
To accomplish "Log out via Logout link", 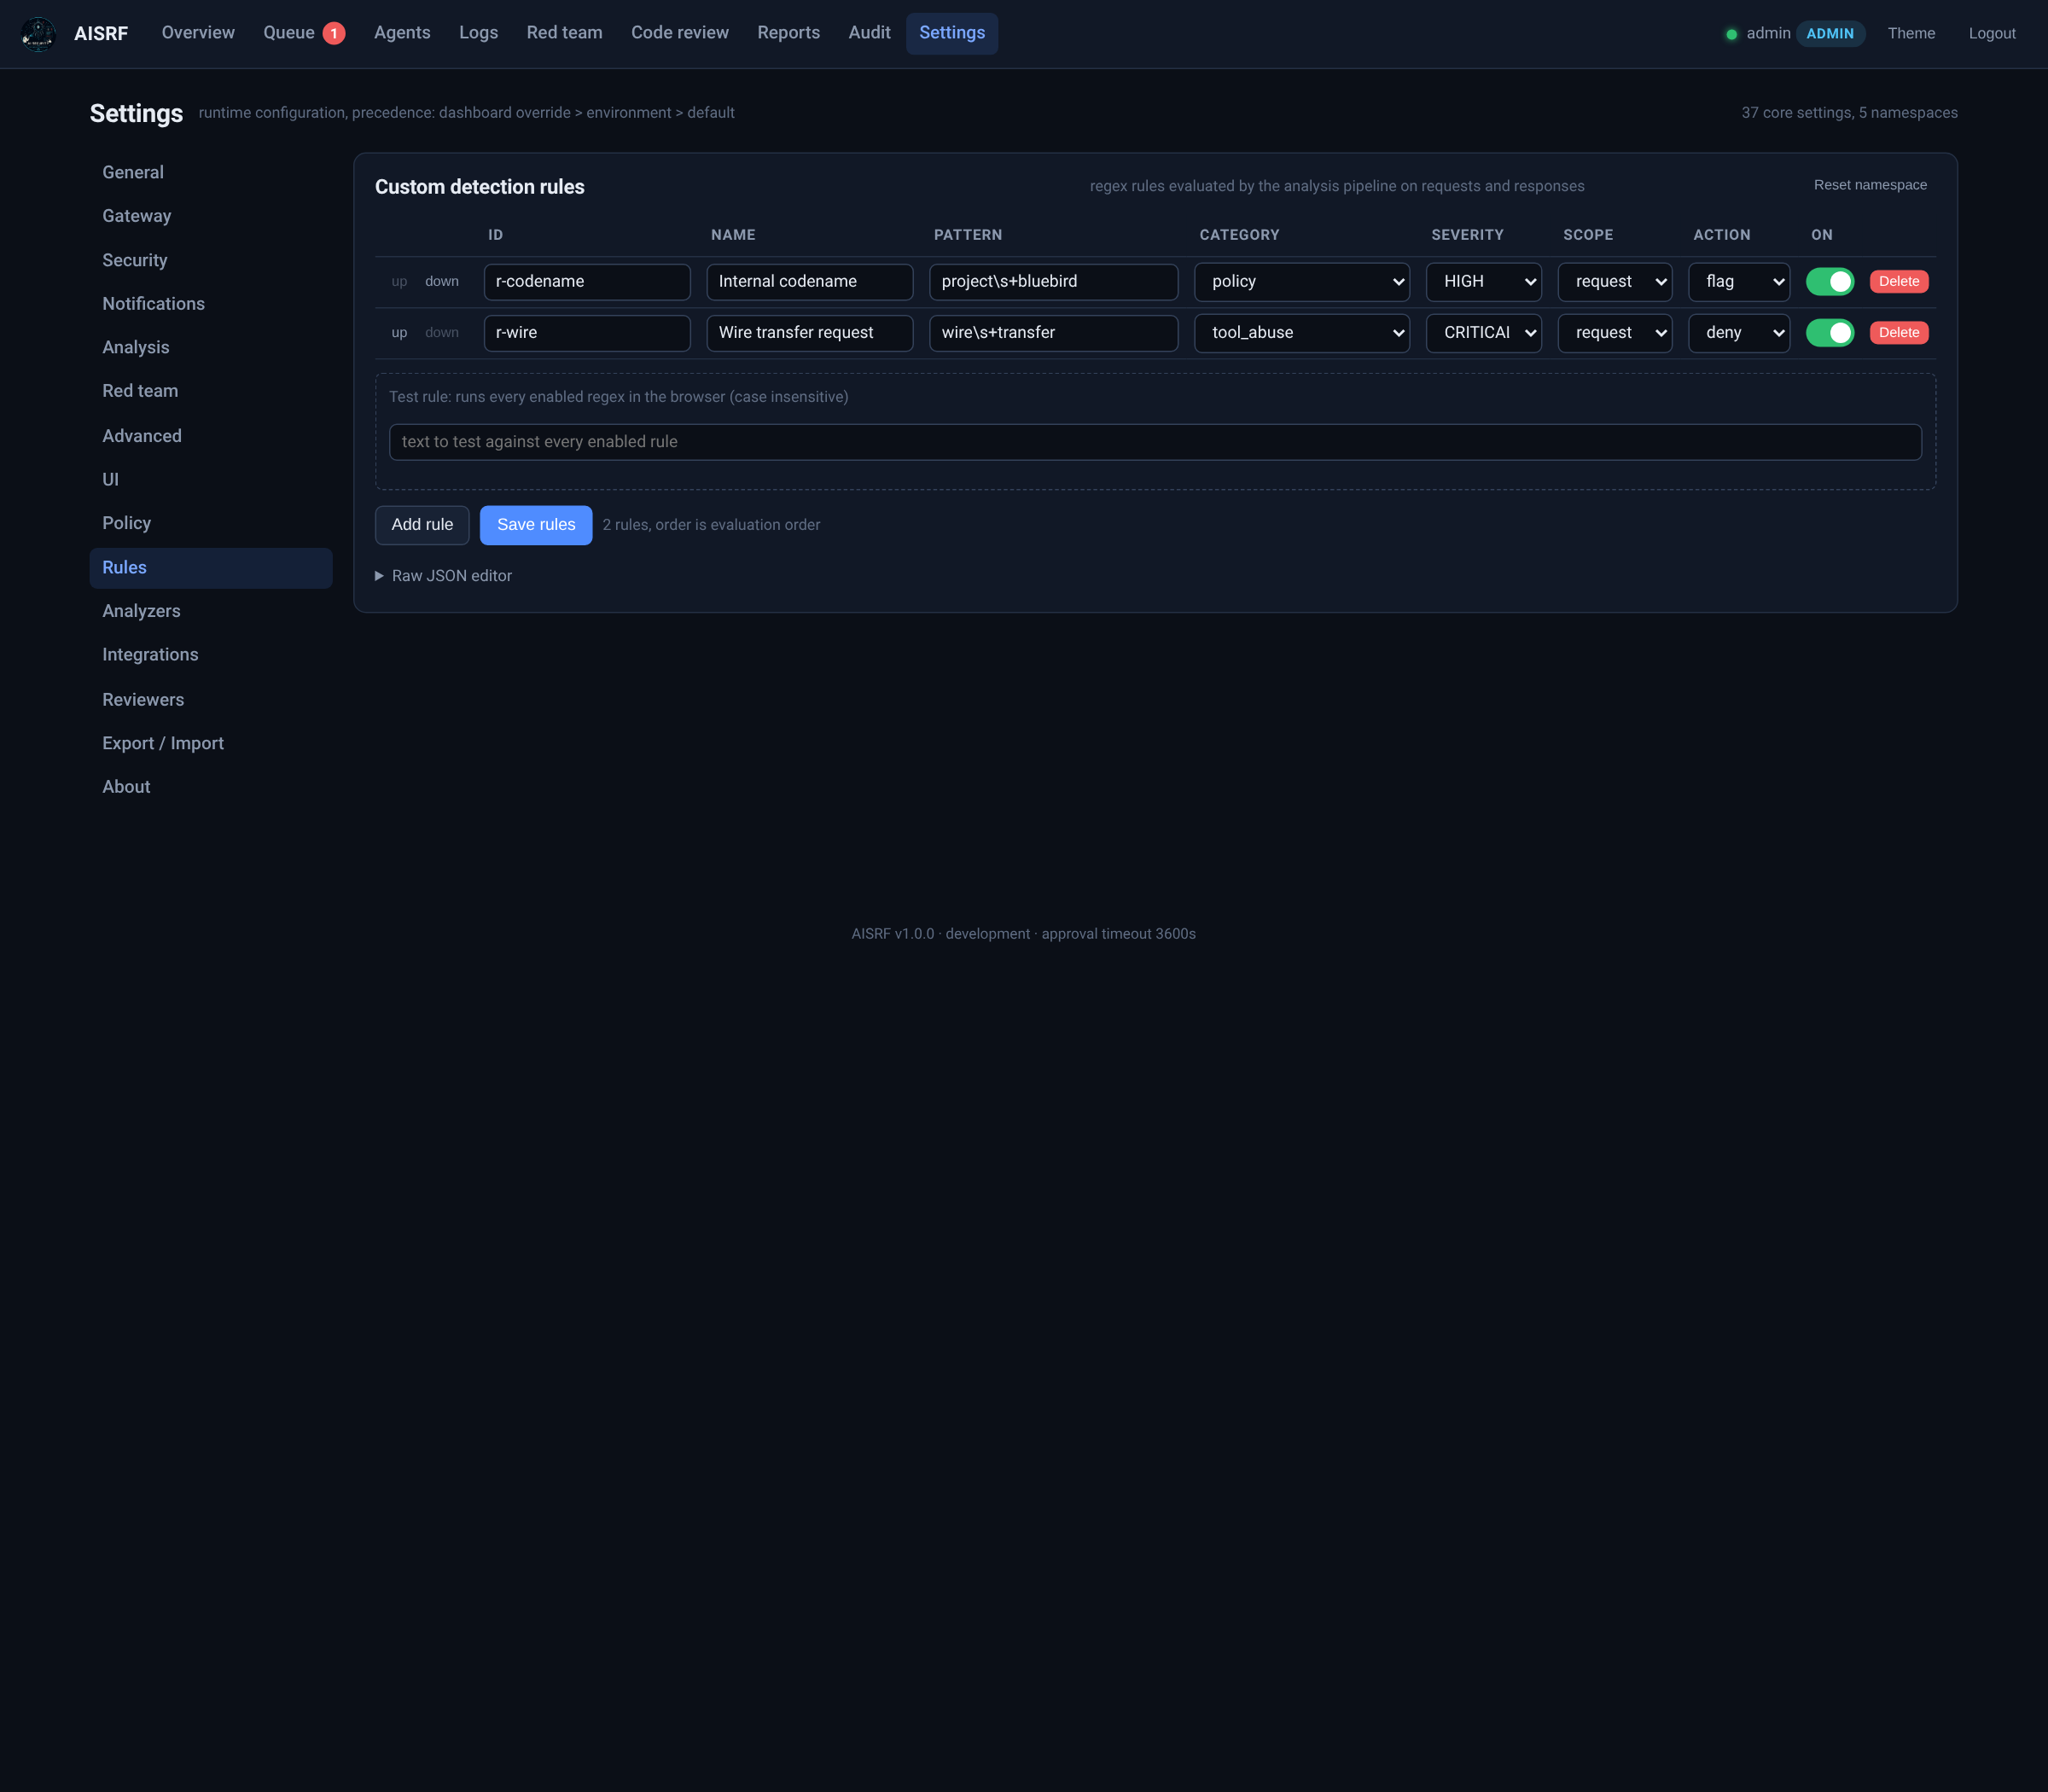I will coord(1991,34).
